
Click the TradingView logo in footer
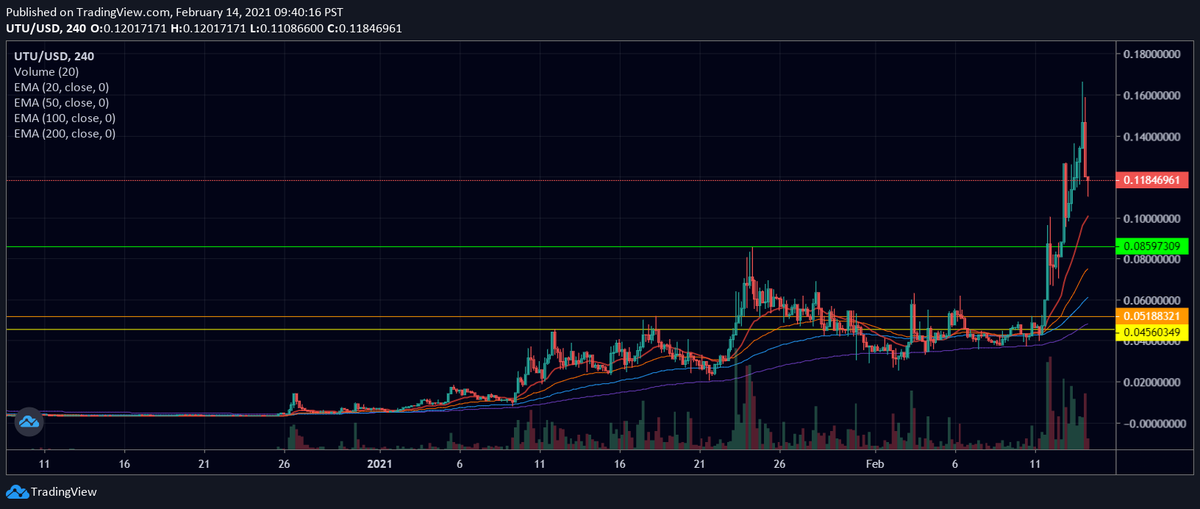click(51, 492)
